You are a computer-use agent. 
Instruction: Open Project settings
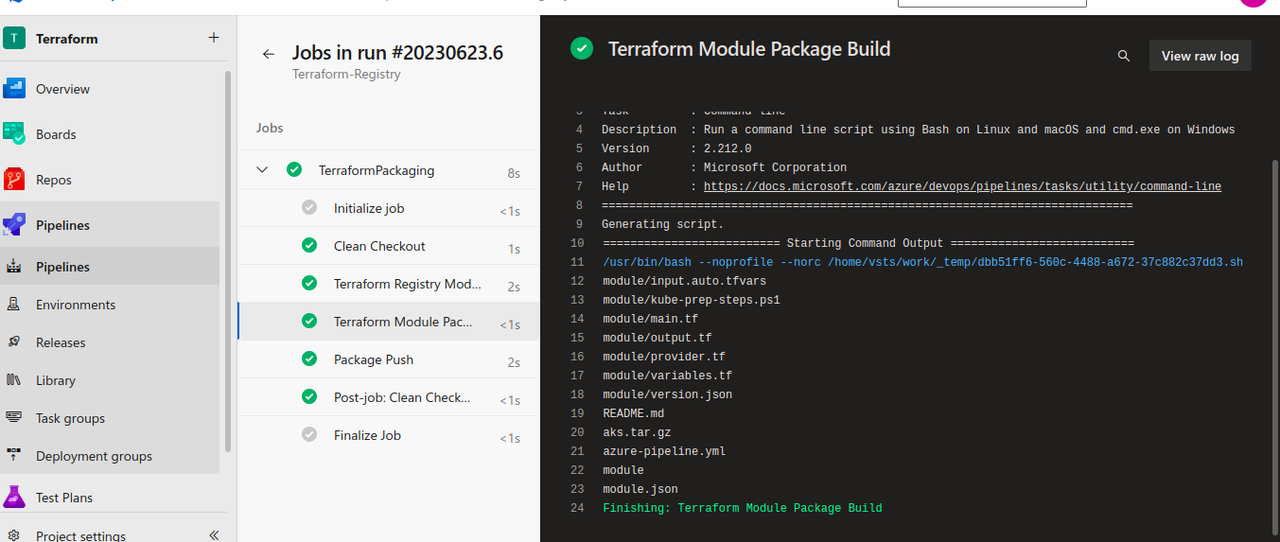tap(80, 535)
